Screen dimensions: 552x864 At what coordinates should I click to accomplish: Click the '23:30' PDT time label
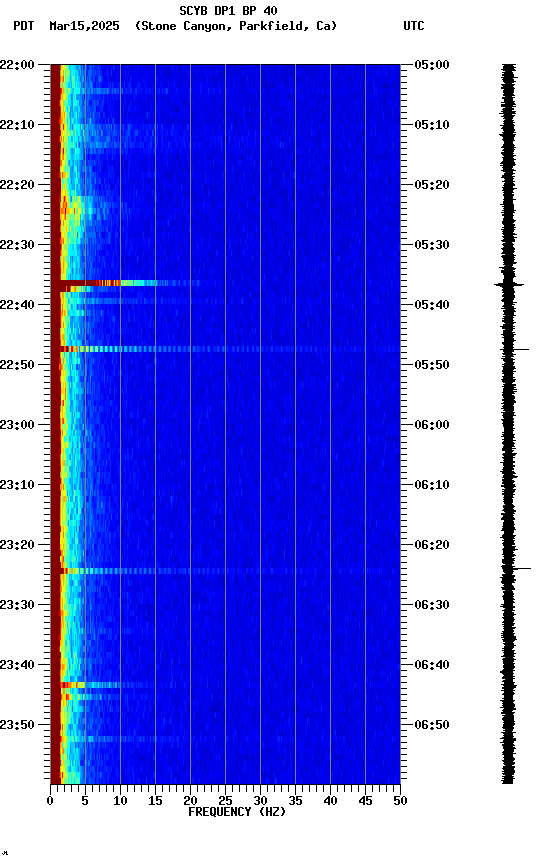tap(17, 605)
